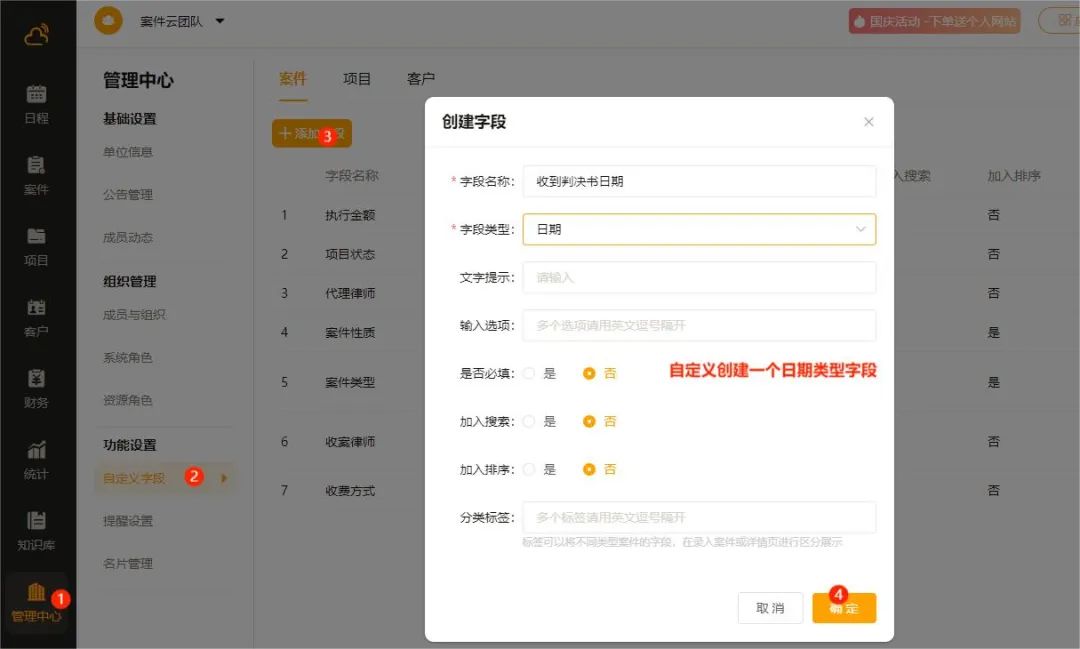
Task: Select 否 radio for 加入排序
Action: [589, 469]
